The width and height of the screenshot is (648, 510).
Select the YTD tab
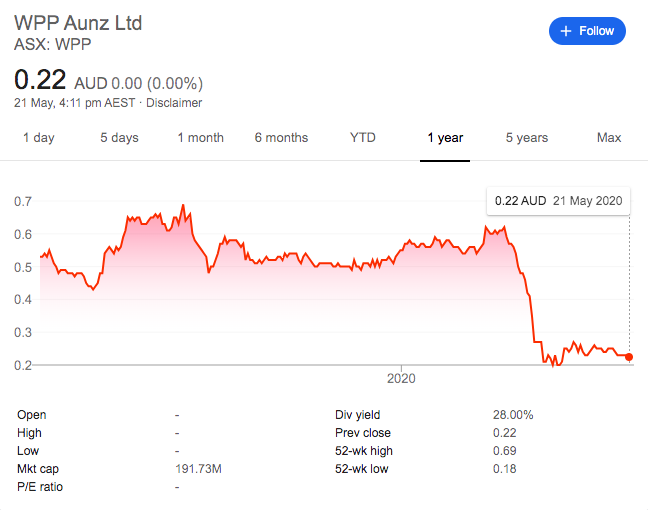[x=362, y=138]
